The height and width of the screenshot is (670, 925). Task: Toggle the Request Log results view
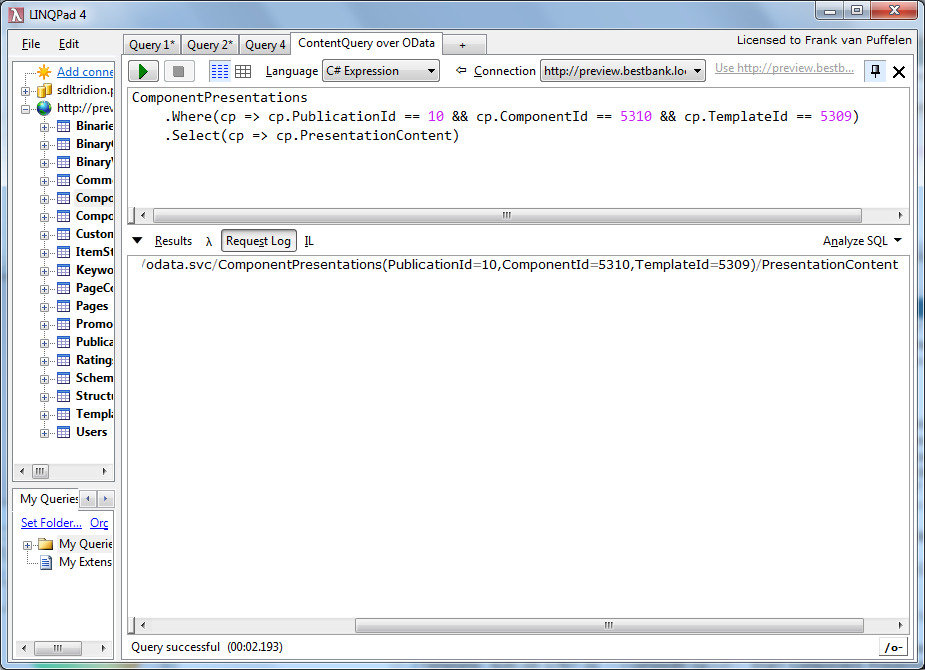(259, 241)
